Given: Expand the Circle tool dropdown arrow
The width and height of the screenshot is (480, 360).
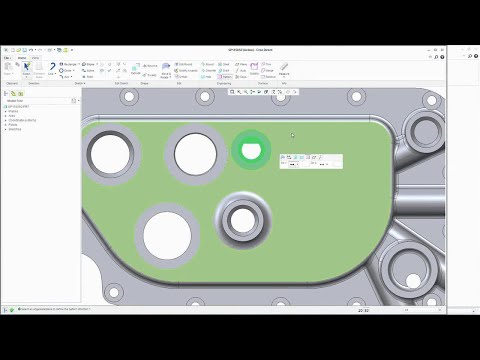Looking at the screenshot, I should (x=74, y=71).
